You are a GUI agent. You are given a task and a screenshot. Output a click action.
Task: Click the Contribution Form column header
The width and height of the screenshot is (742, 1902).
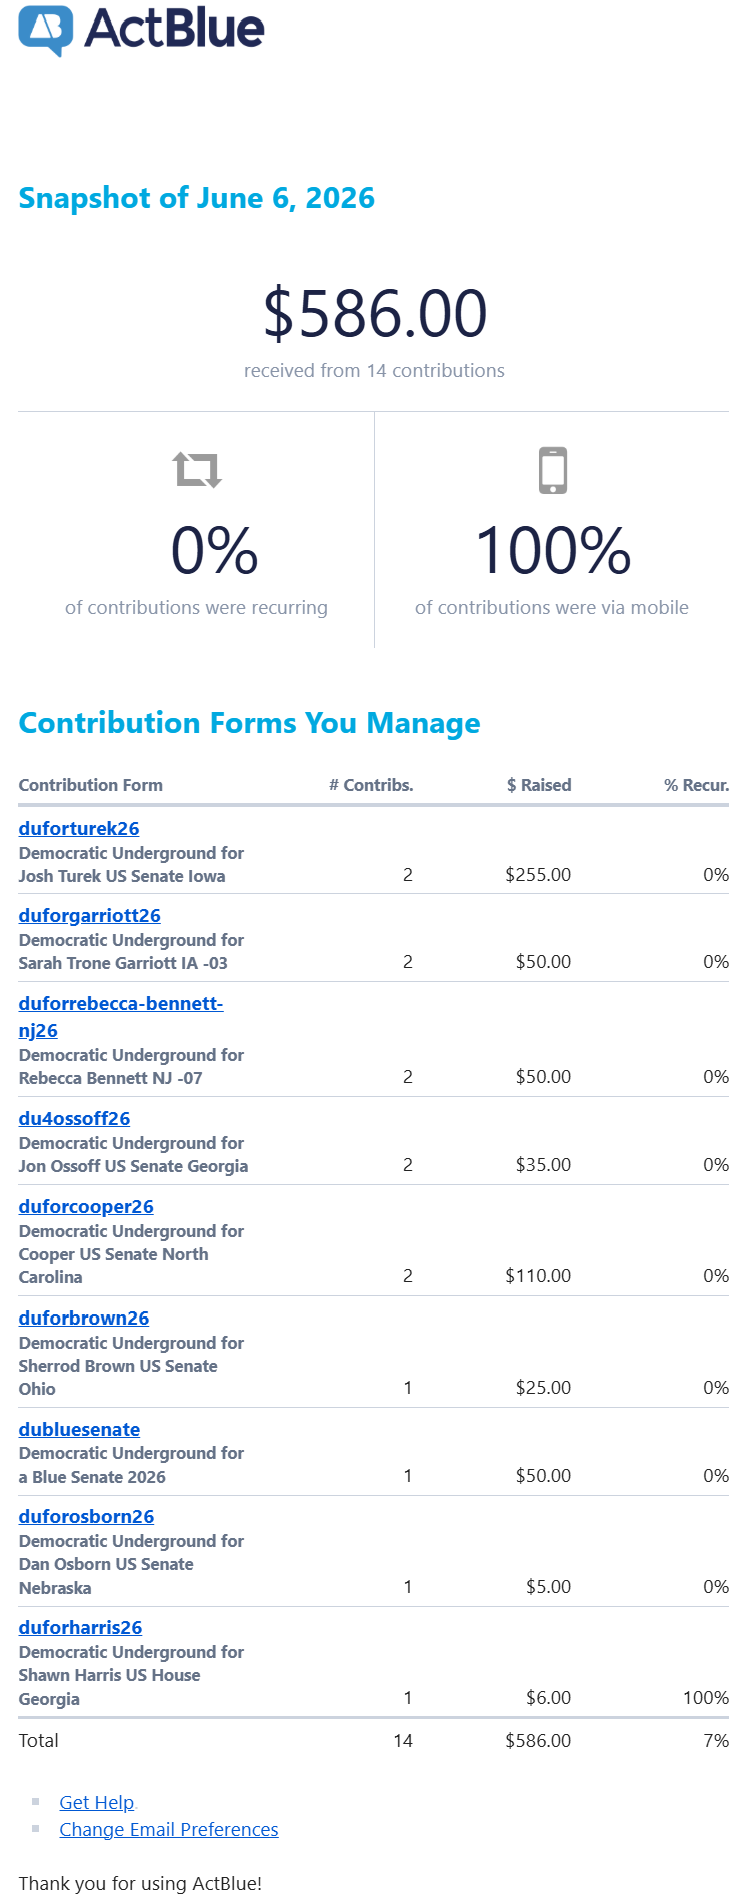coord(91,785)
